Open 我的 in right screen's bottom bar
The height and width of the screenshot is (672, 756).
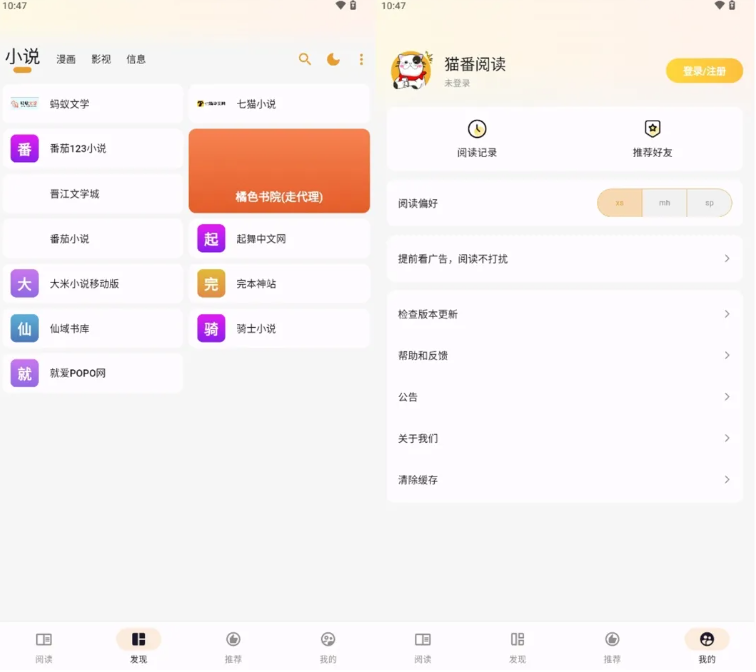(707, 647)
